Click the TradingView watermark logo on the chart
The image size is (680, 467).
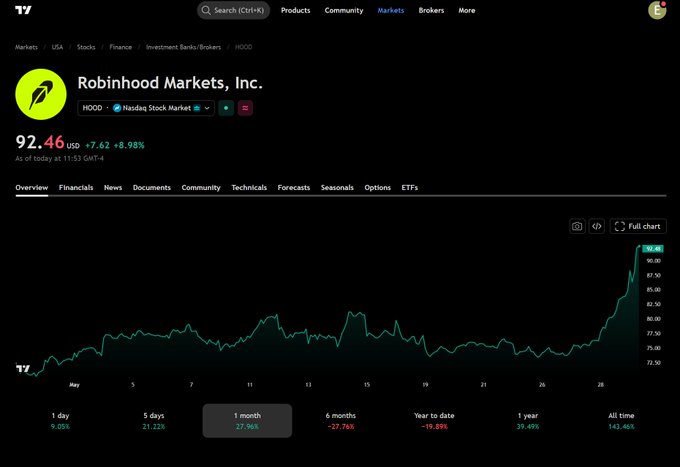[23, 368]
